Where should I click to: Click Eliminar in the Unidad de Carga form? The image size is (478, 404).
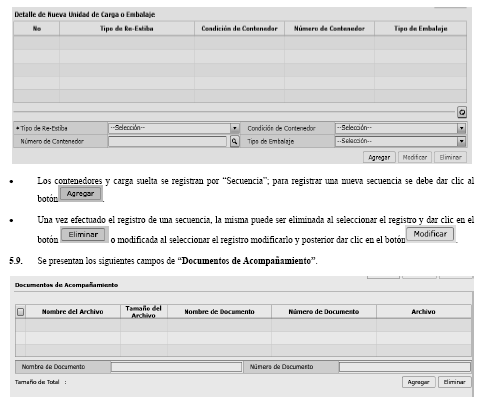click(x=450, y=157)
